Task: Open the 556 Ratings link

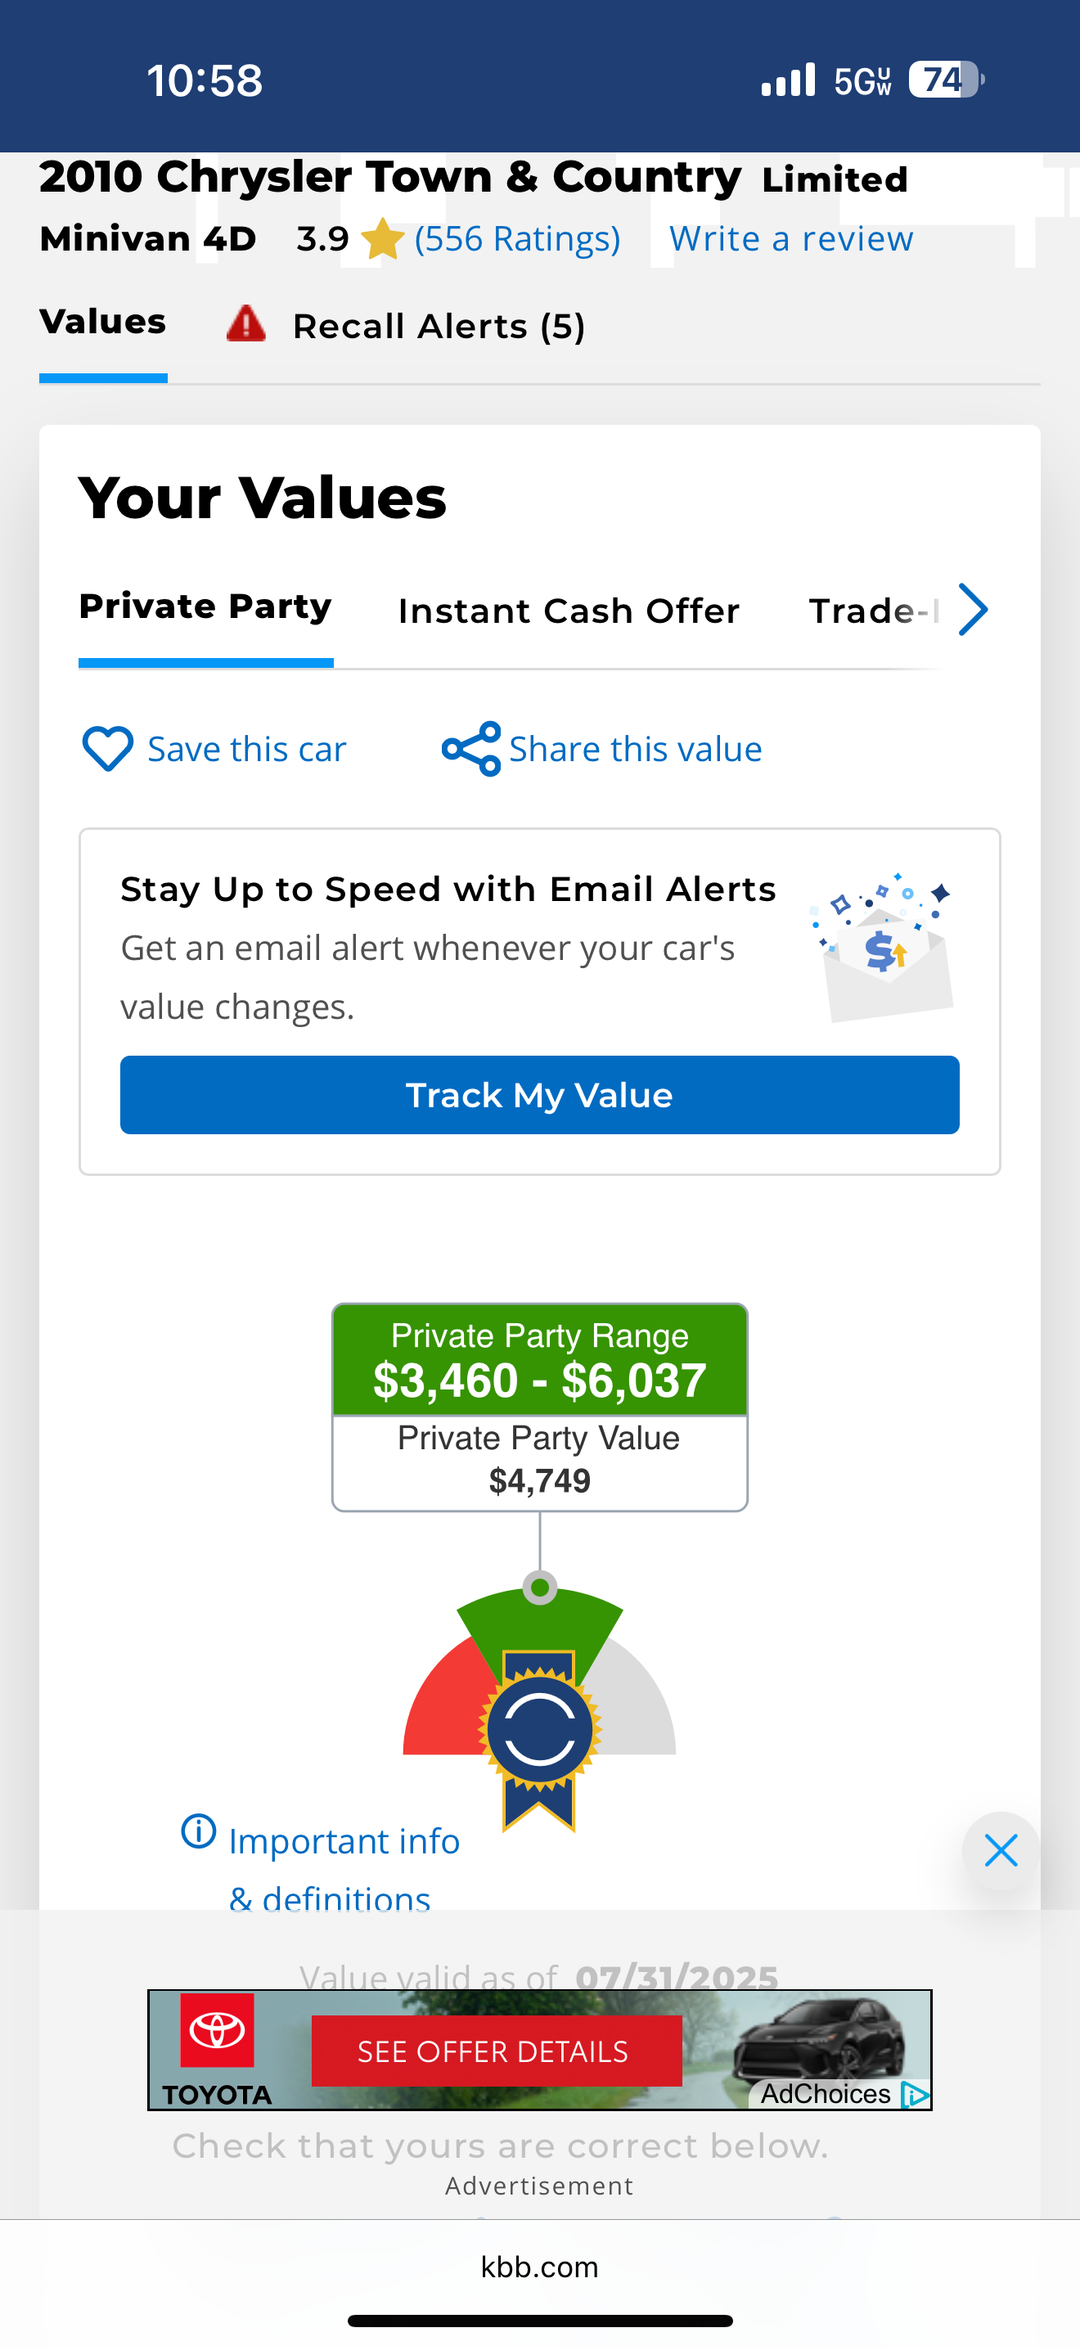Action: (517, 240)
